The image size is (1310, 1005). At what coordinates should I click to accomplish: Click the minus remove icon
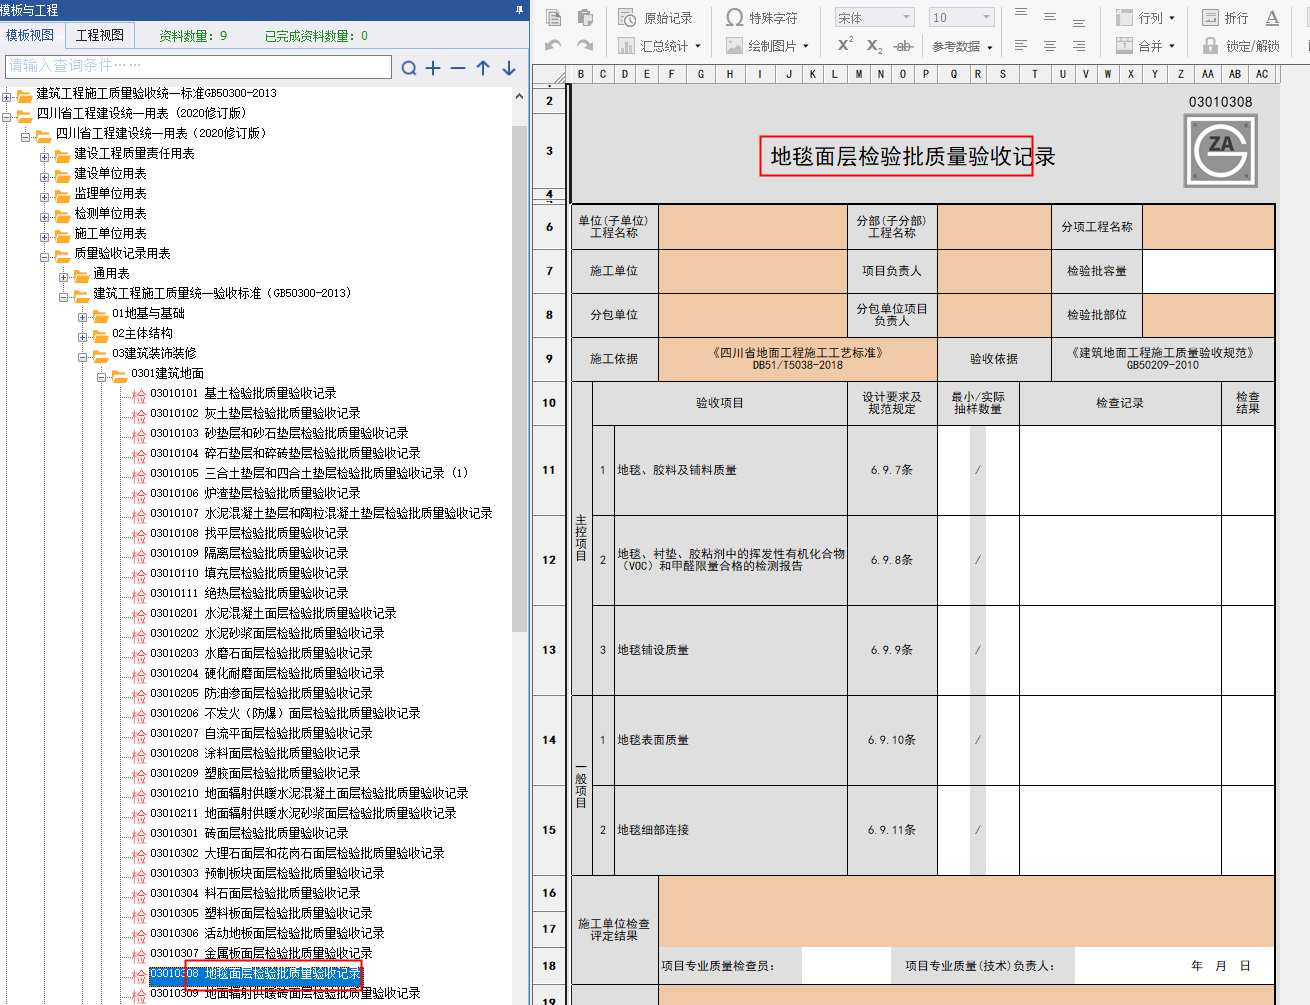pyautogui.click(x=458, y=68)
